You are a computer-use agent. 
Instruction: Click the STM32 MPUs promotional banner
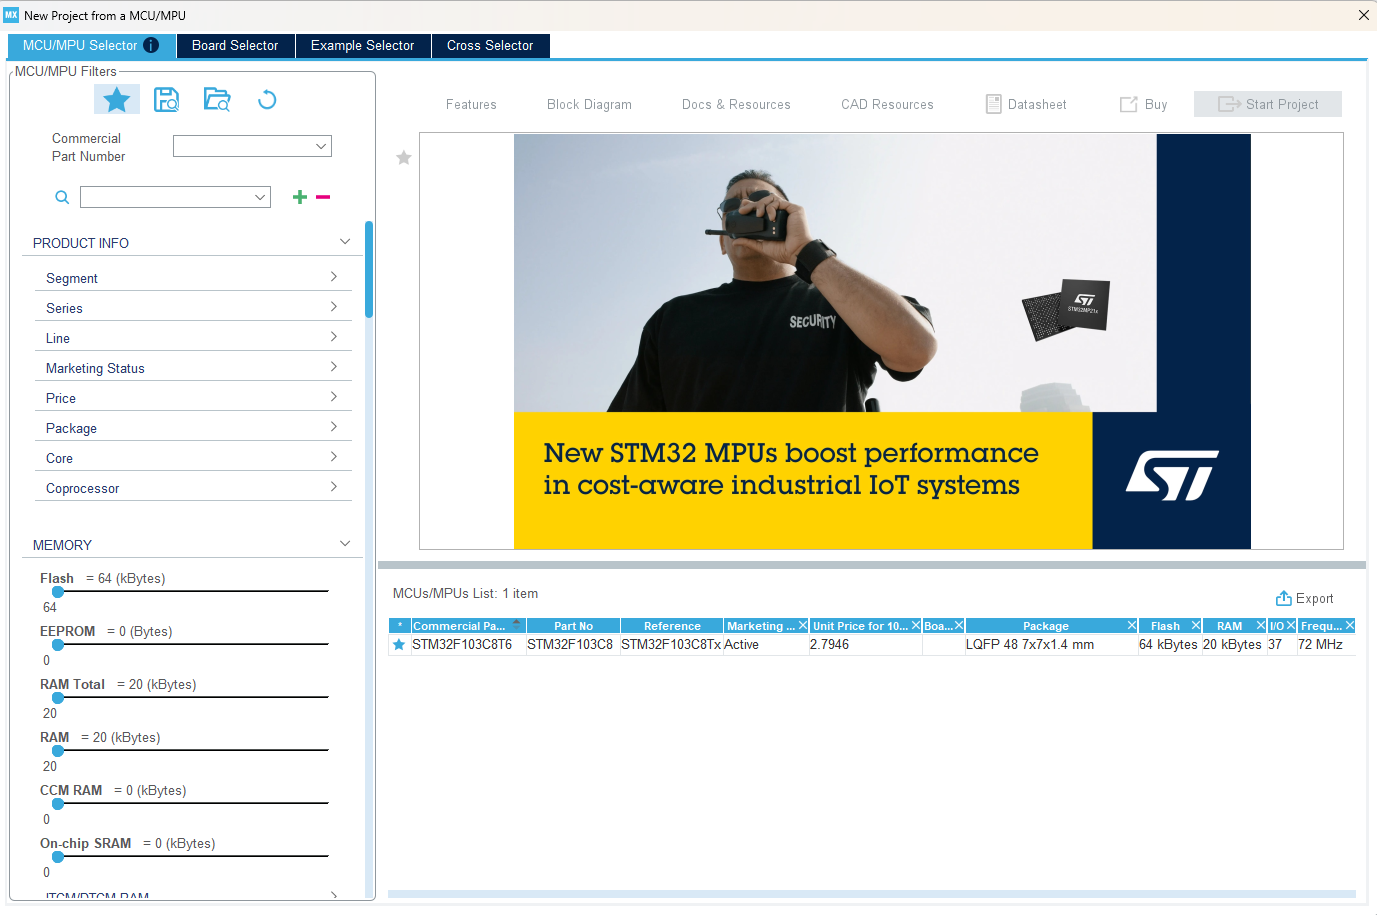pos(882,341)
